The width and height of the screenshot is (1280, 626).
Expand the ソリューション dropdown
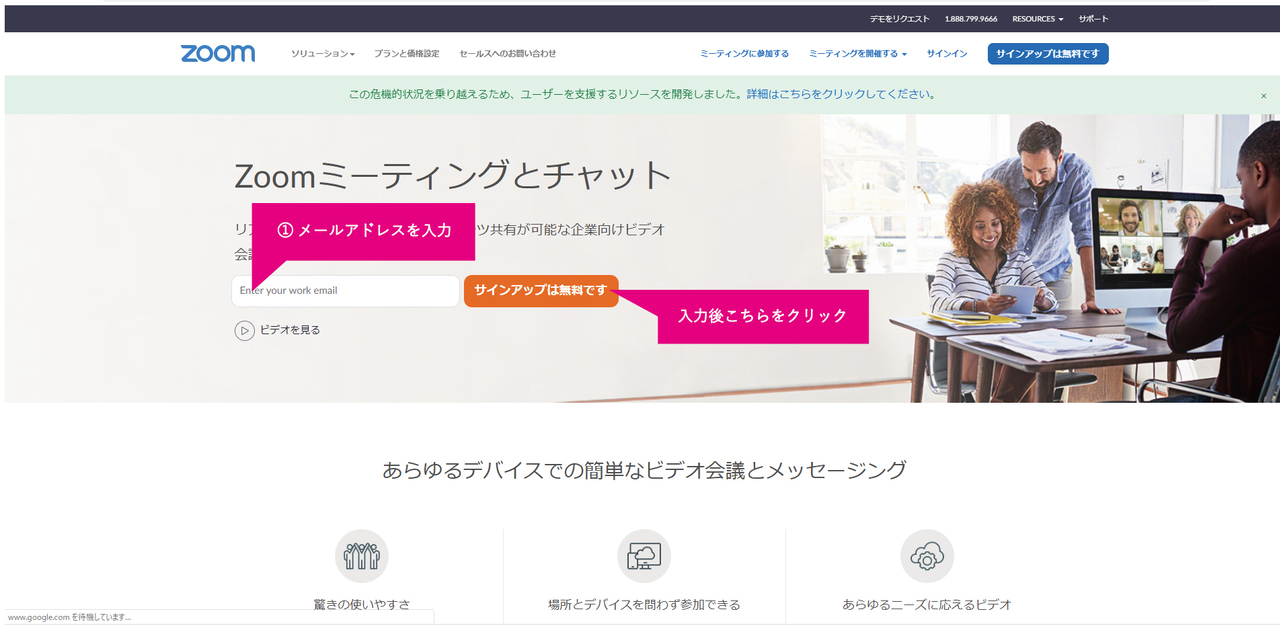point(323,54)
